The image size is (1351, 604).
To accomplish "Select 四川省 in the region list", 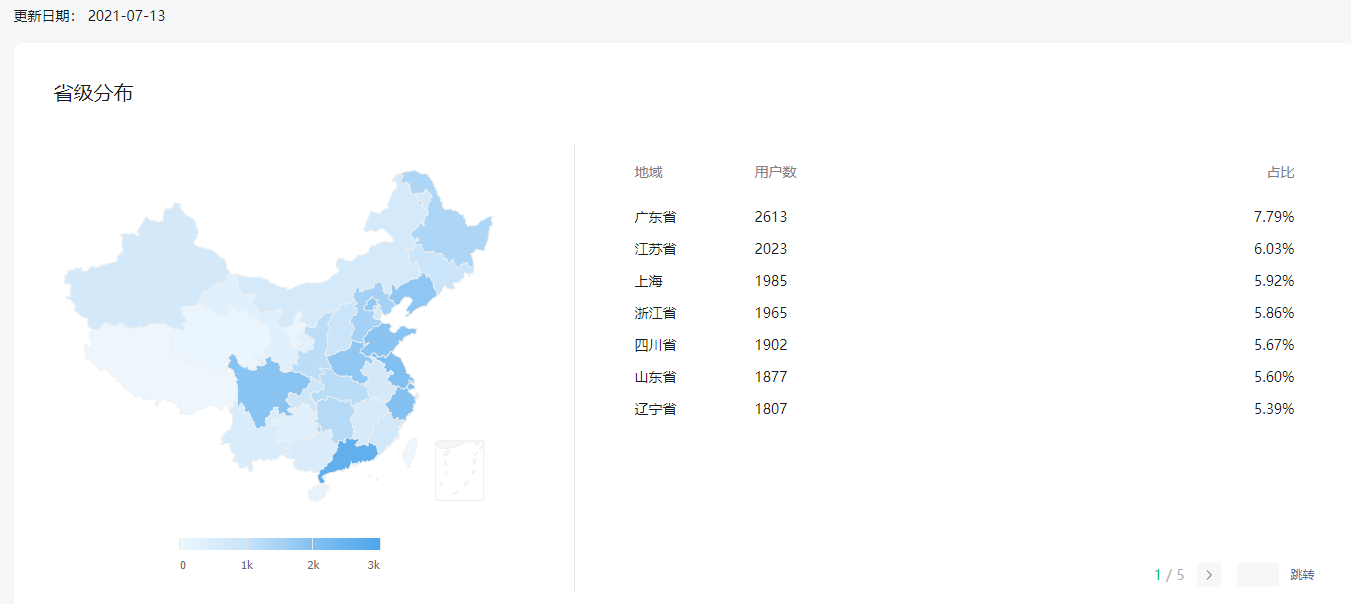I will [x=655, y=345].
